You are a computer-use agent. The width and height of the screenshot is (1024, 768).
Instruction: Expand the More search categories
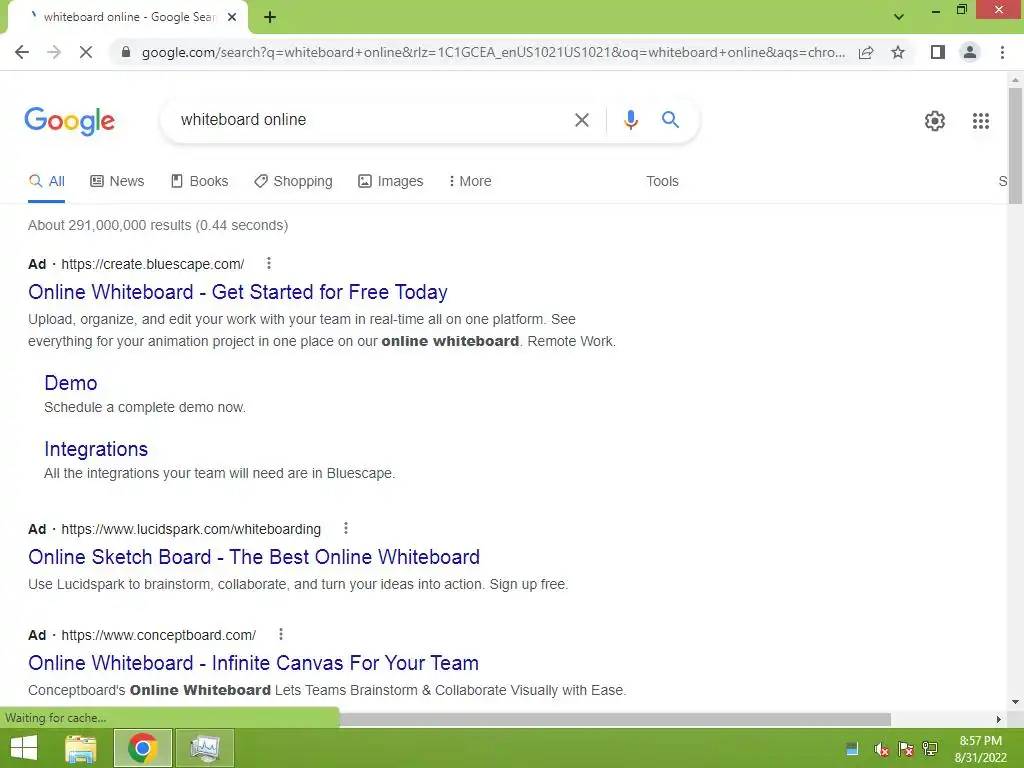[x=470, y=182]
